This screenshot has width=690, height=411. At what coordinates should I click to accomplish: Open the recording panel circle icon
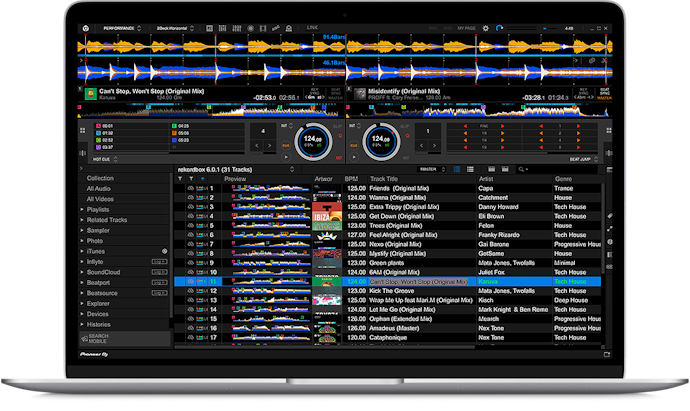(x=250, y=28)
